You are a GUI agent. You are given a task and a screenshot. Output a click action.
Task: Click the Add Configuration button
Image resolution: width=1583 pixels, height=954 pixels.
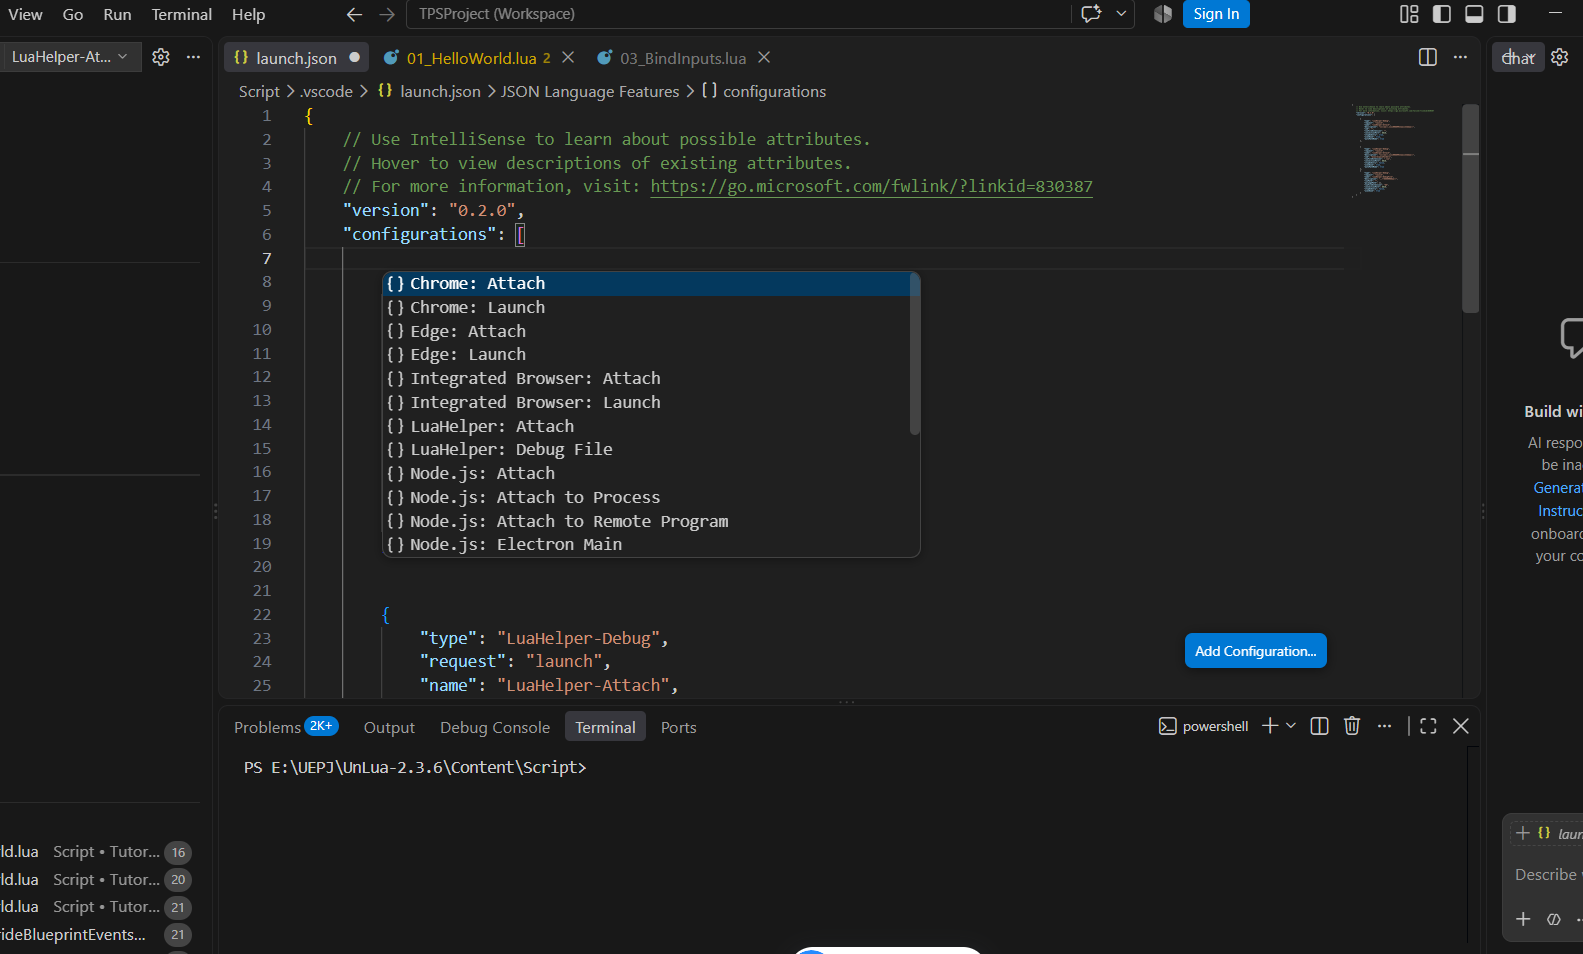coord(1255,651)
